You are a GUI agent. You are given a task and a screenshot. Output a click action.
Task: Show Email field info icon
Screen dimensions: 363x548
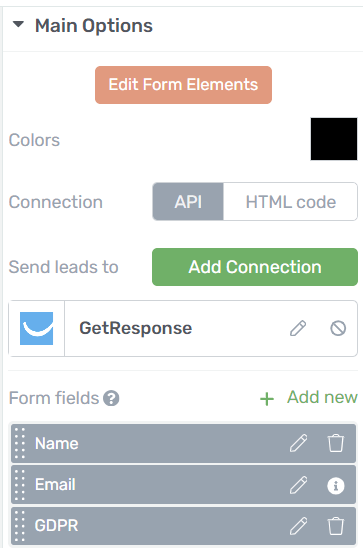(336, 485)
